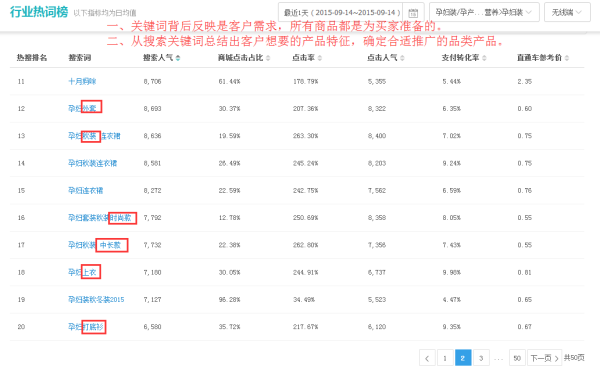Jump to page 50
Image resolution: width=600 pixels, height=368 pixels.
click(x=517, y=358)
